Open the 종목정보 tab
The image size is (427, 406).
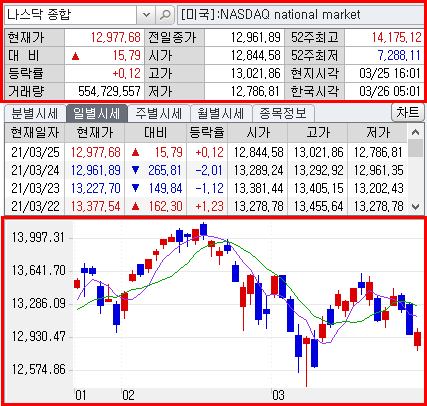point(283,113)
